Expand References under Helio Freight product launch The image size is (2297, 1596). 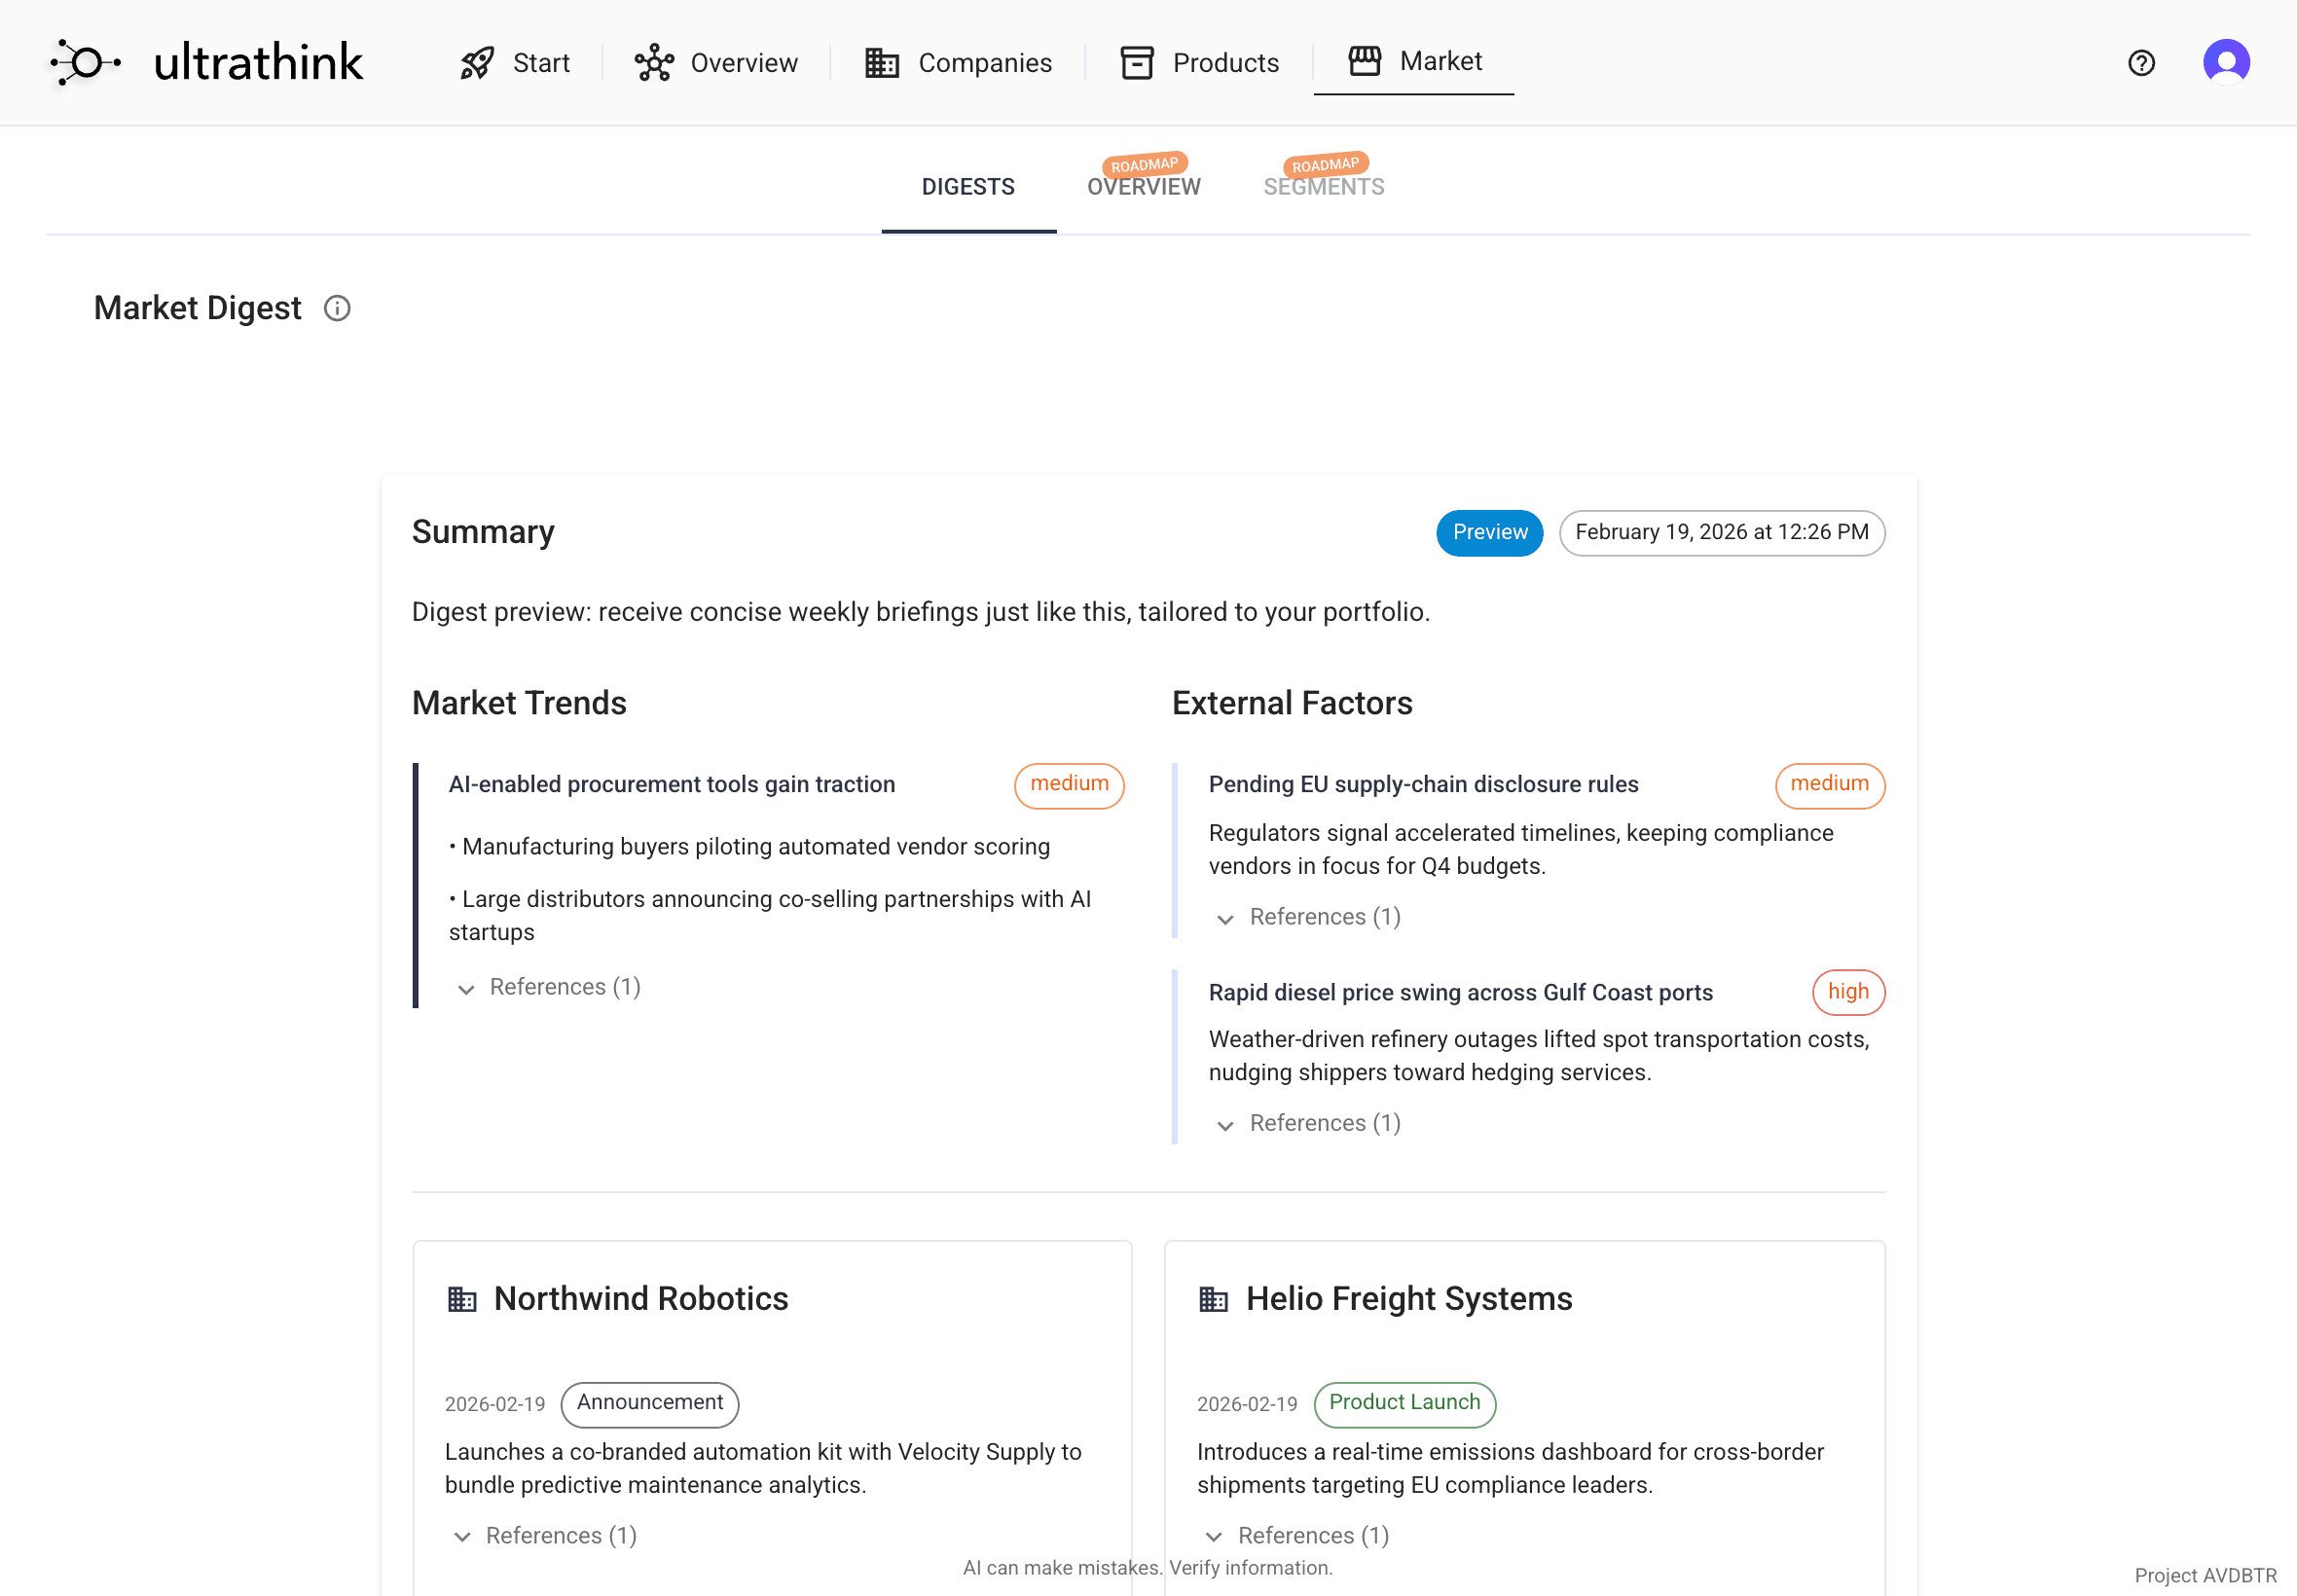[1296, 1535]
